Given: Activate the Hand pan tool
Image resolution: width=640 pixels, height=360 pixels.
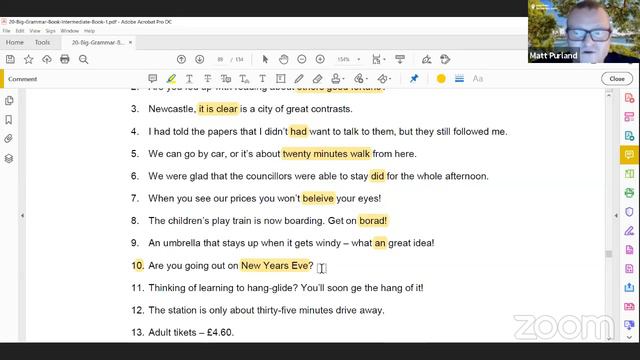Looking at the screenshot, I should point(283,59).
